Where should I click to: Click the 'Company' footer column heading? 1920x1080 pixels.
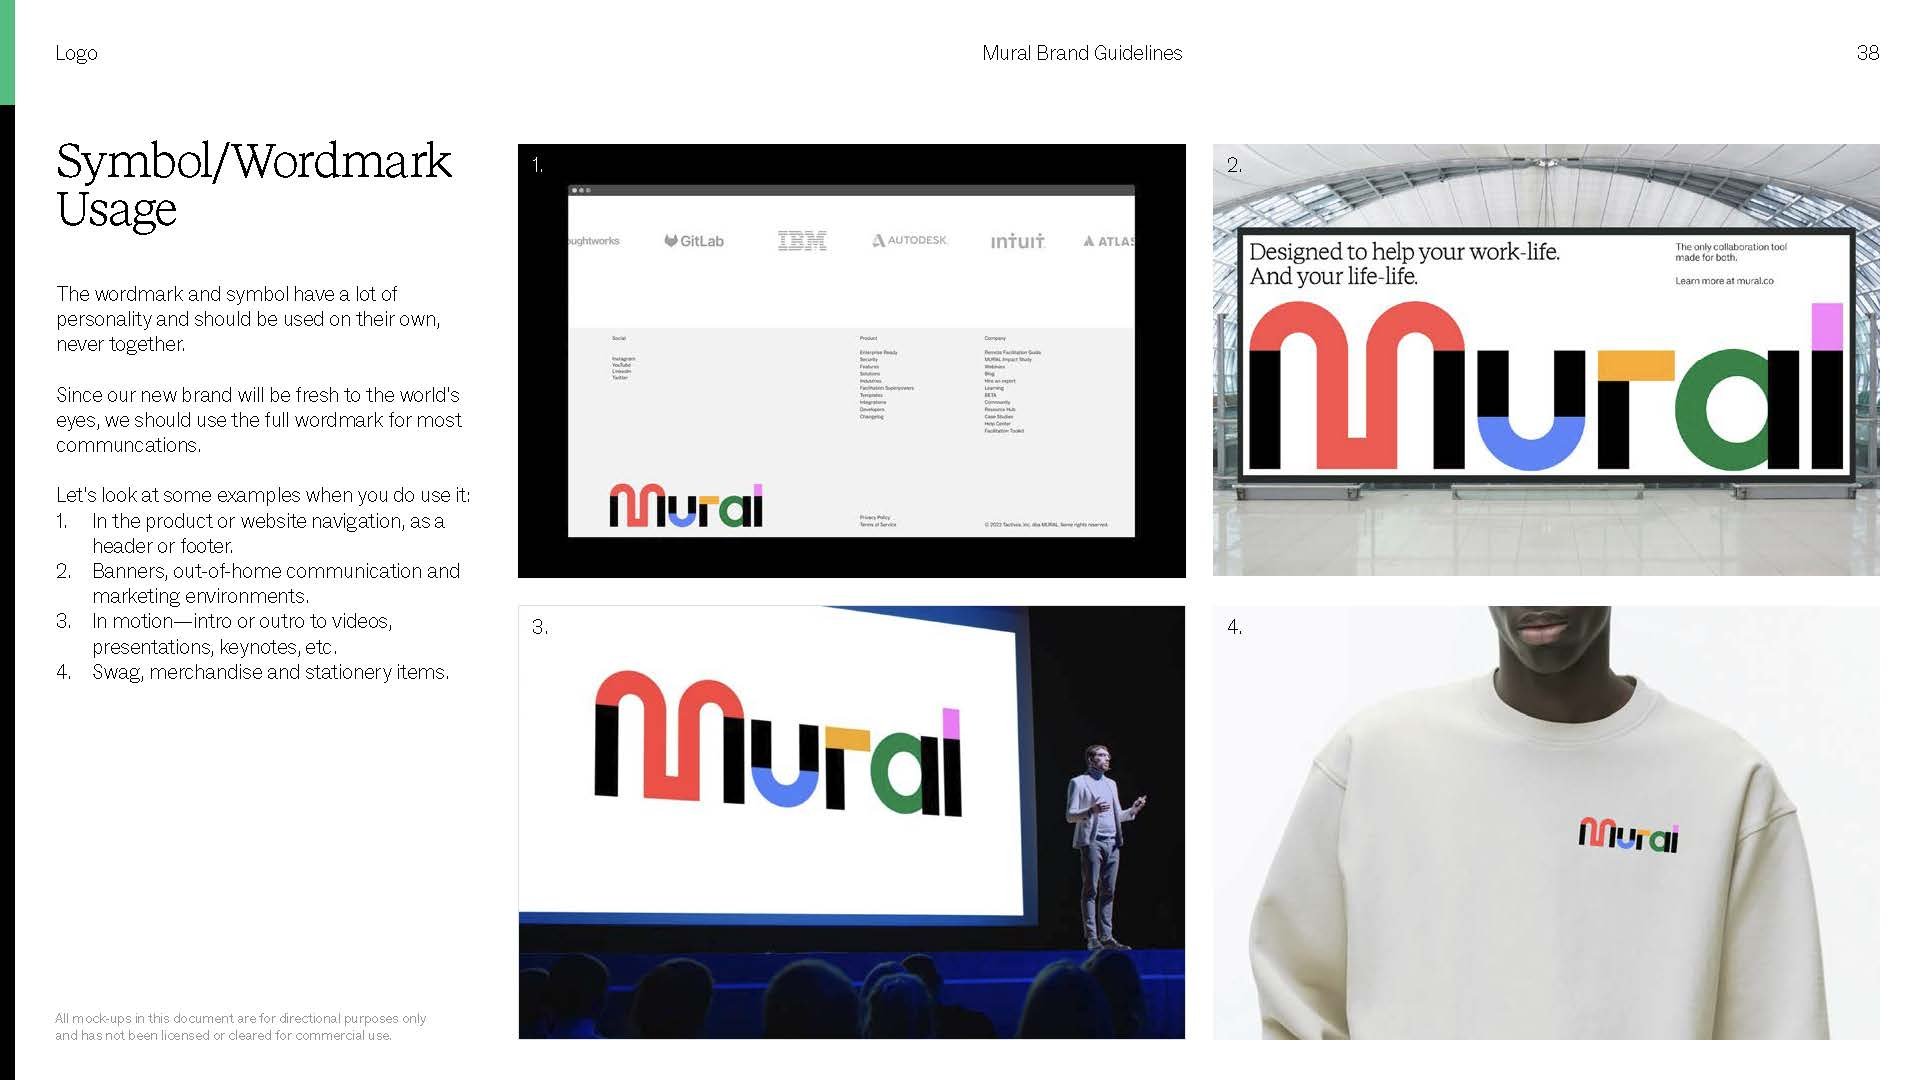[995, 338]
